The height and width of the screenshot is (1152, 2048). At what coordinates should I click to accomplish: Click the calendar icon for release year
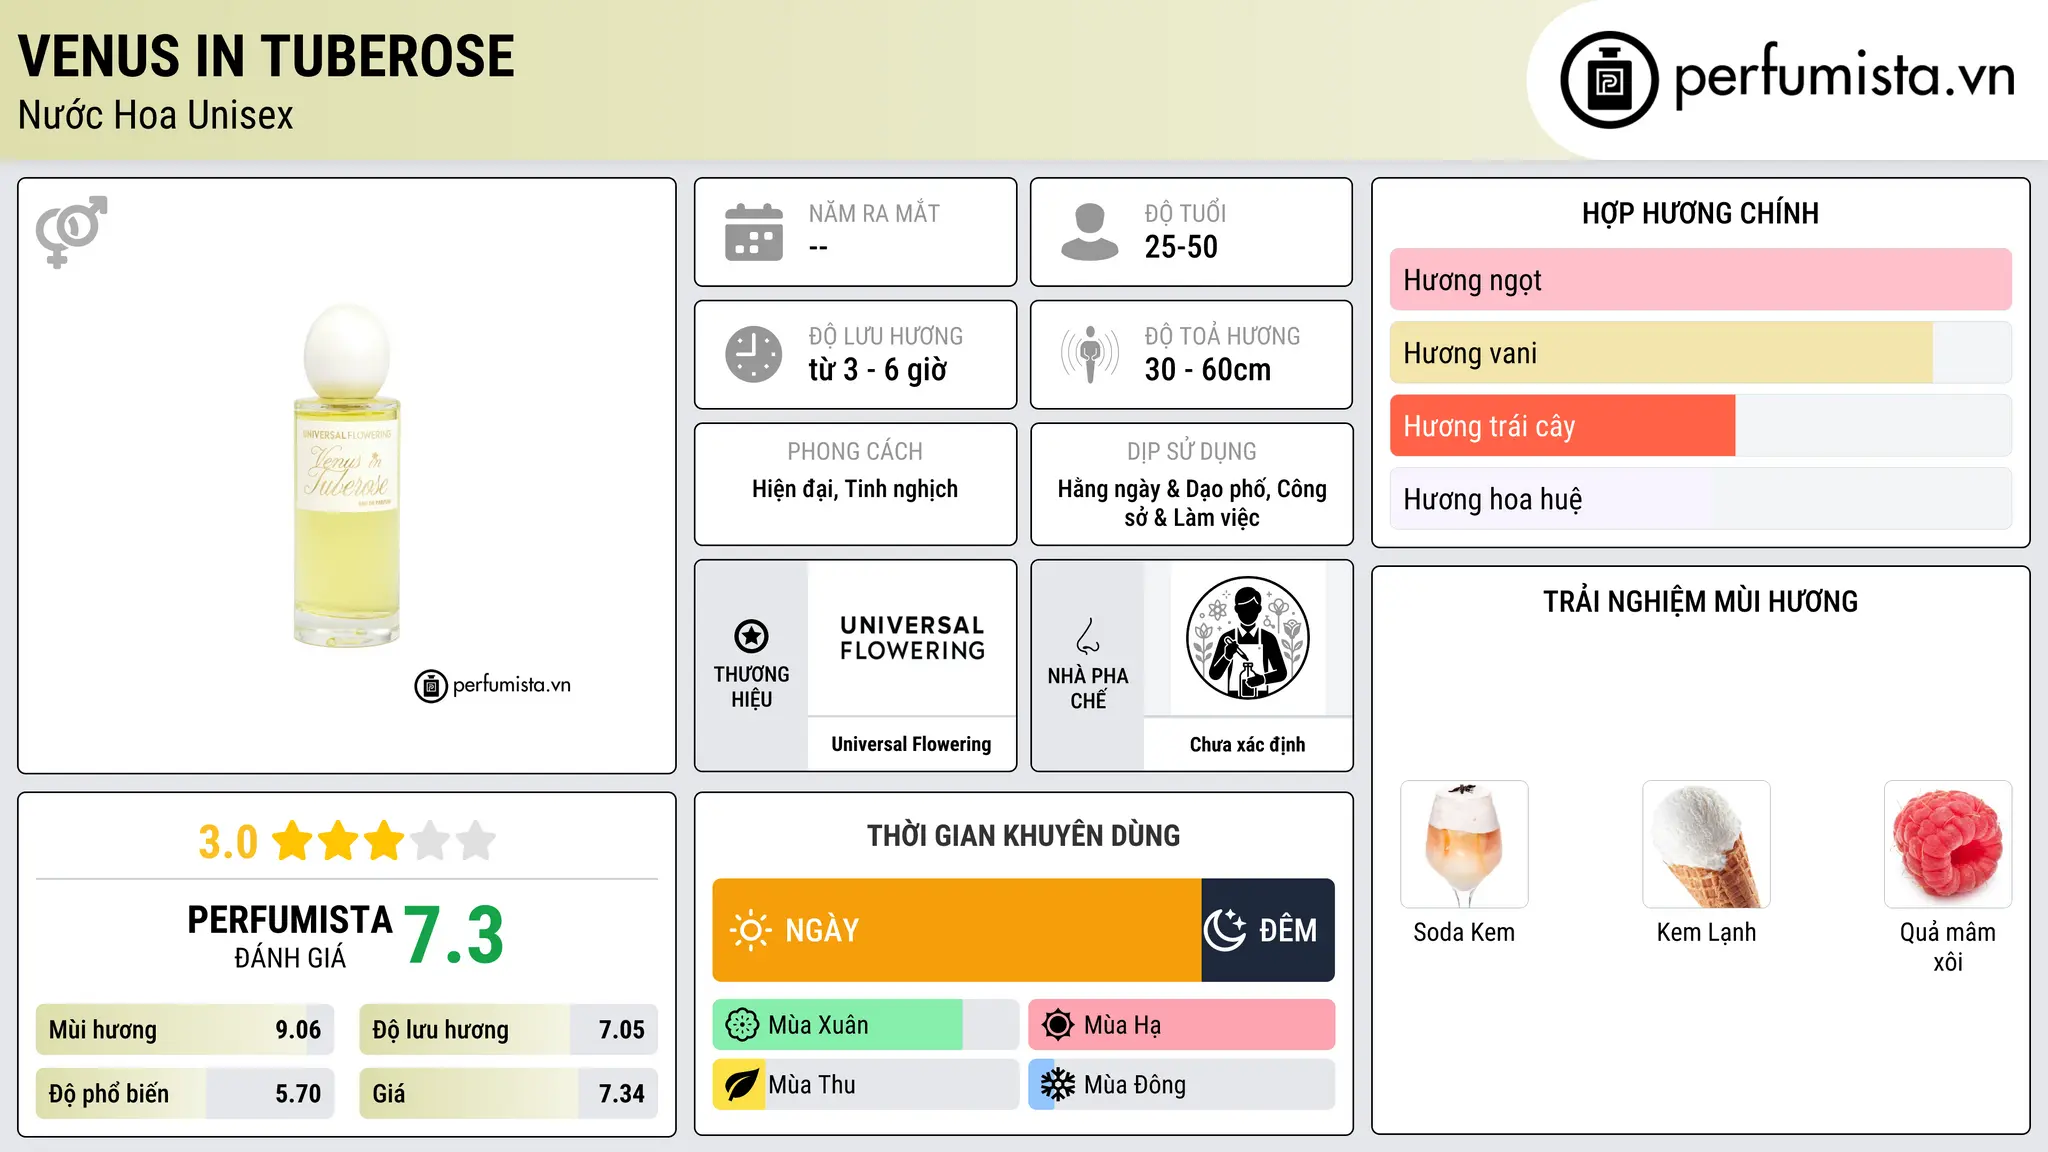pos(754,232)
